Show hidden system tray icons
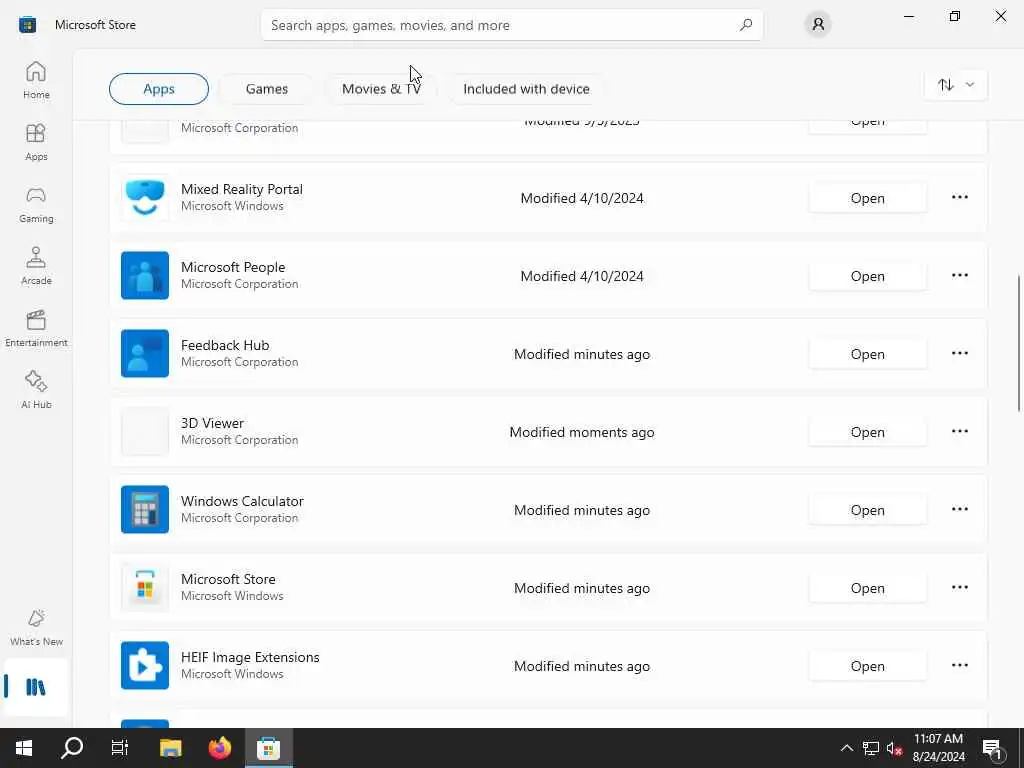This screenshot has height=768, width=1024. coord(846,748)
